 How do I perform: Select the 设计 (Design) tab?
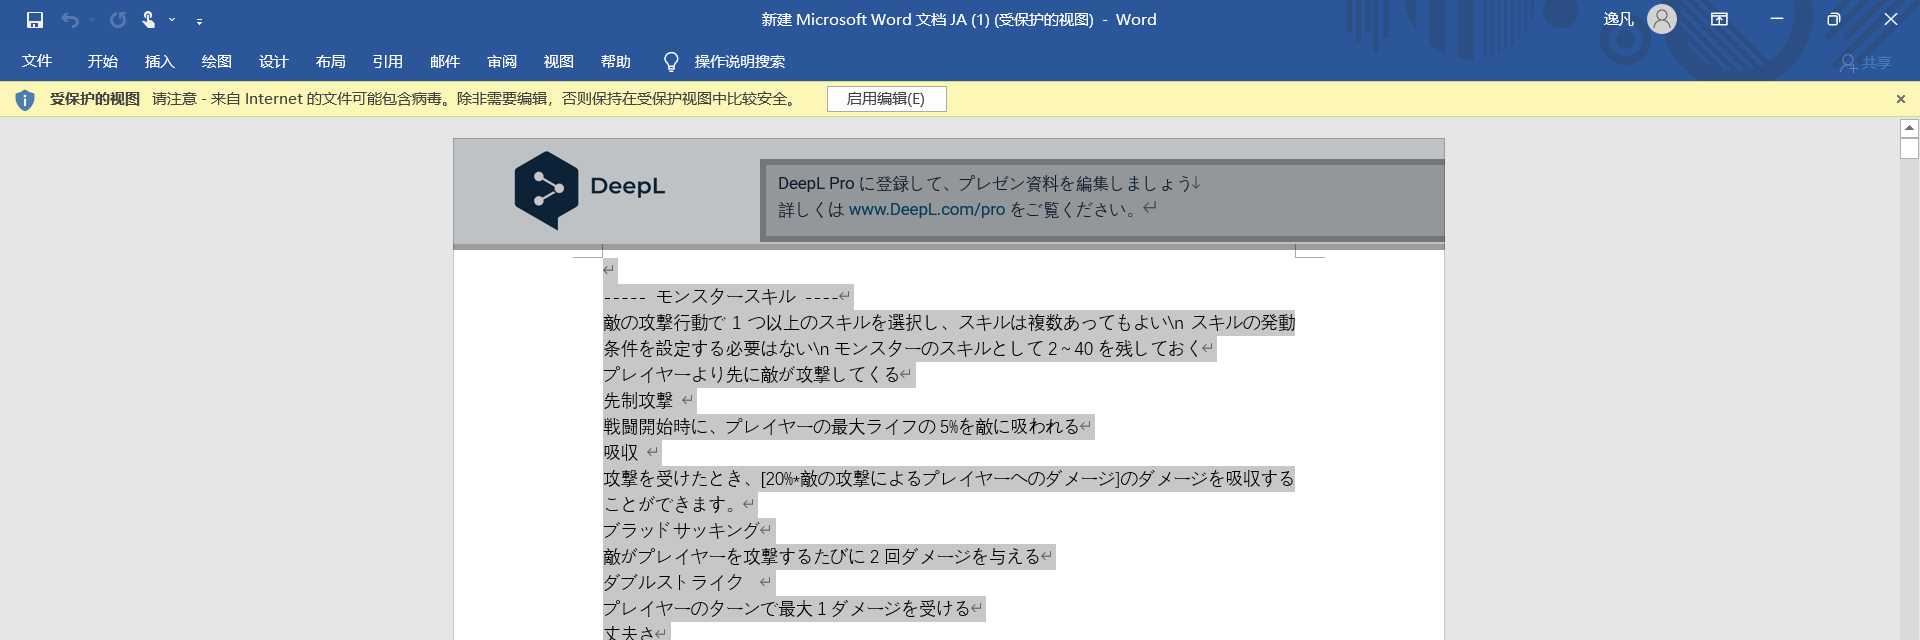274,62
